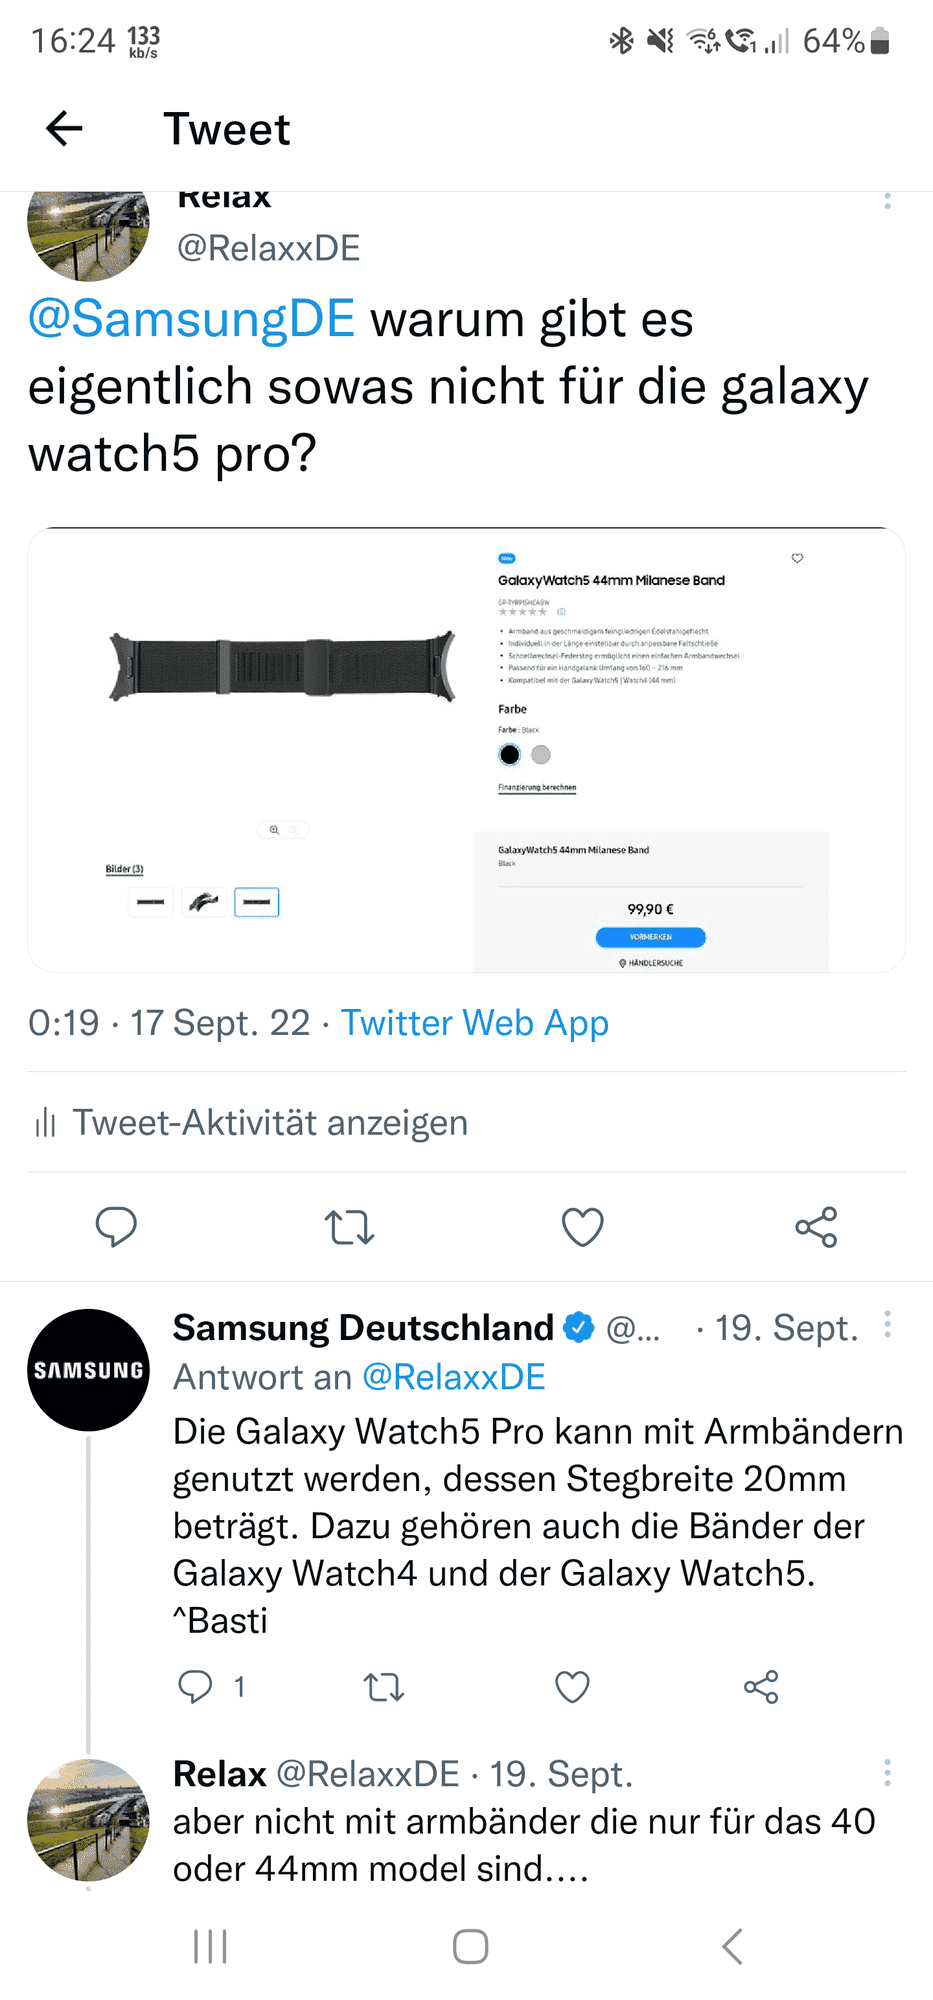Like the main tweet with heart icon
The height and width of the screenshot is (2000, 933).
(582, 1227)
